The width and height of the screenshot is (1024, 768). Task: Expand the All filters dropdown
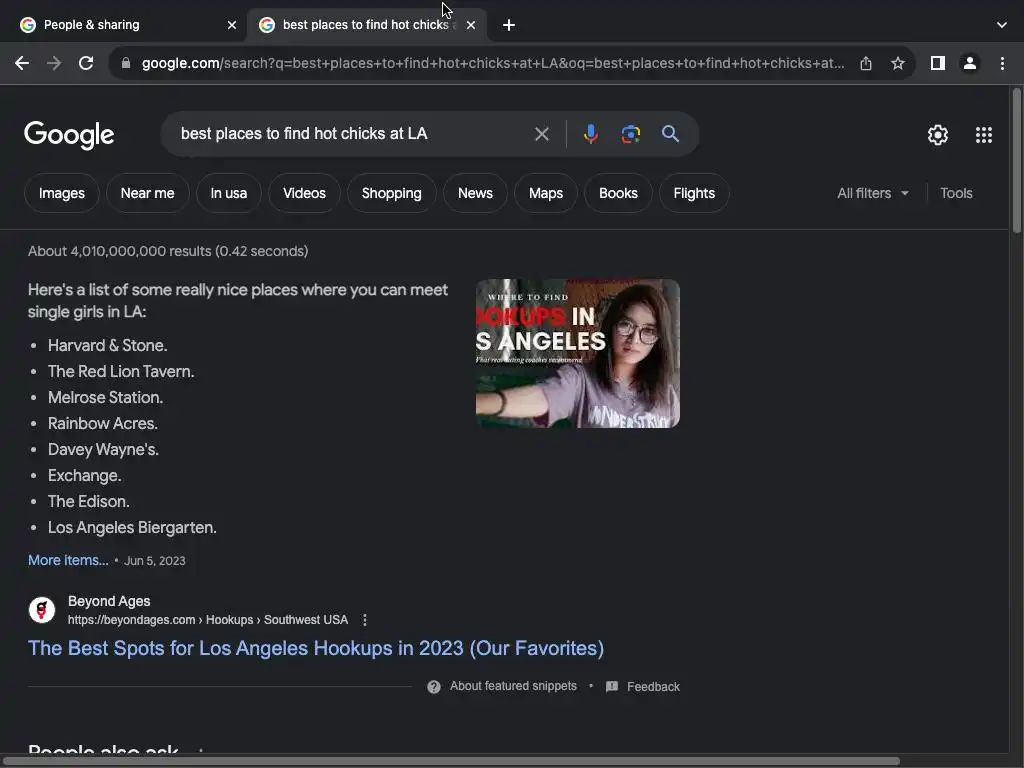click(872, 193)
